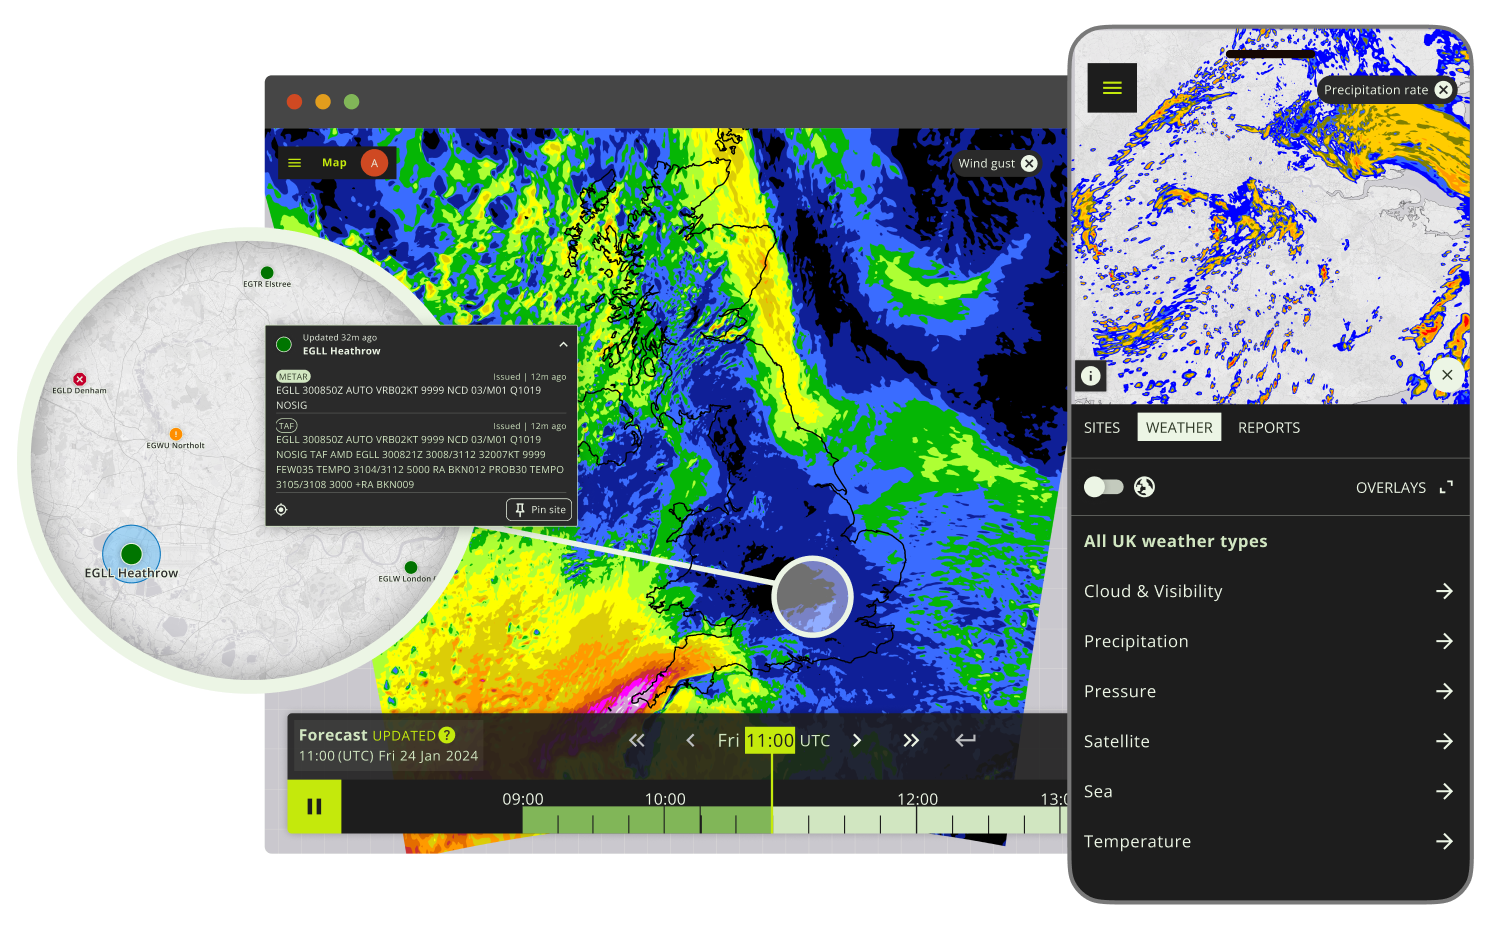Collapse the EGLL Heathrow info panel
Image resolution: width=1500 pixels, height=930 pixels.
coord(563,344)
